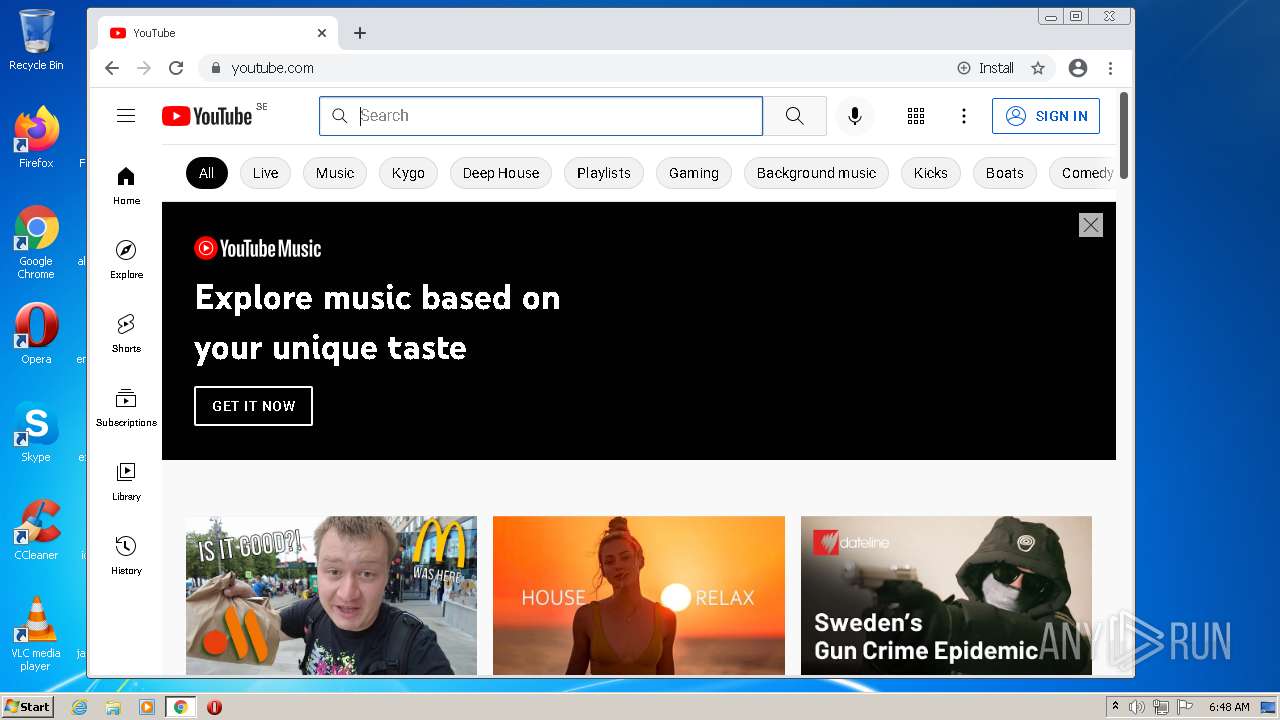Open the Skype desktop shortcut
Image resolution: width=1280 pixels, height=720 pixels.
click(x=36, y=432)
